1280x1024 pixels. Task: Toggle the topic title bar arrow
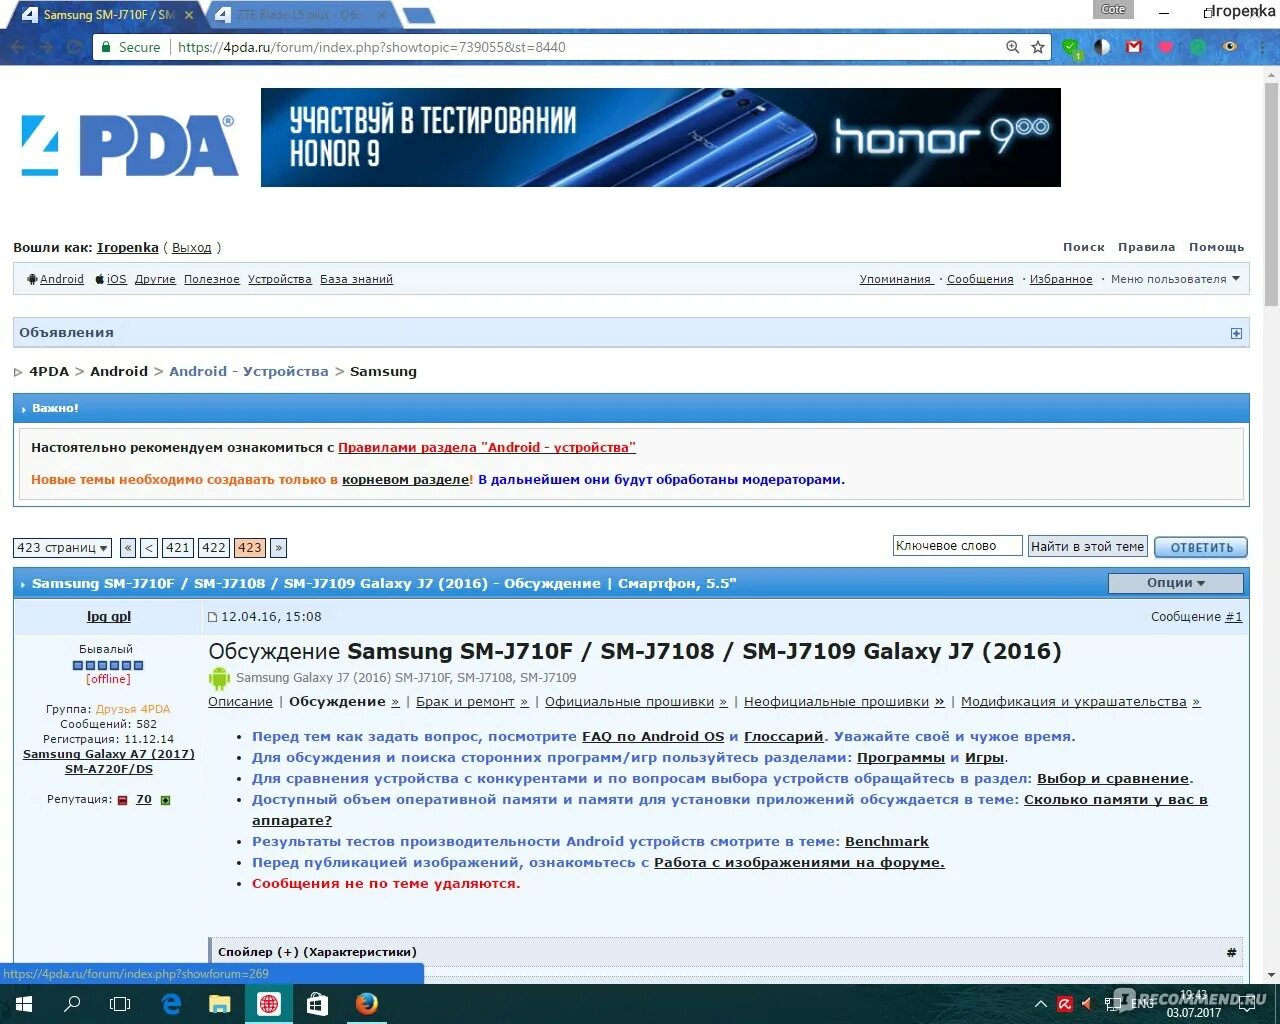click(23, 584)
